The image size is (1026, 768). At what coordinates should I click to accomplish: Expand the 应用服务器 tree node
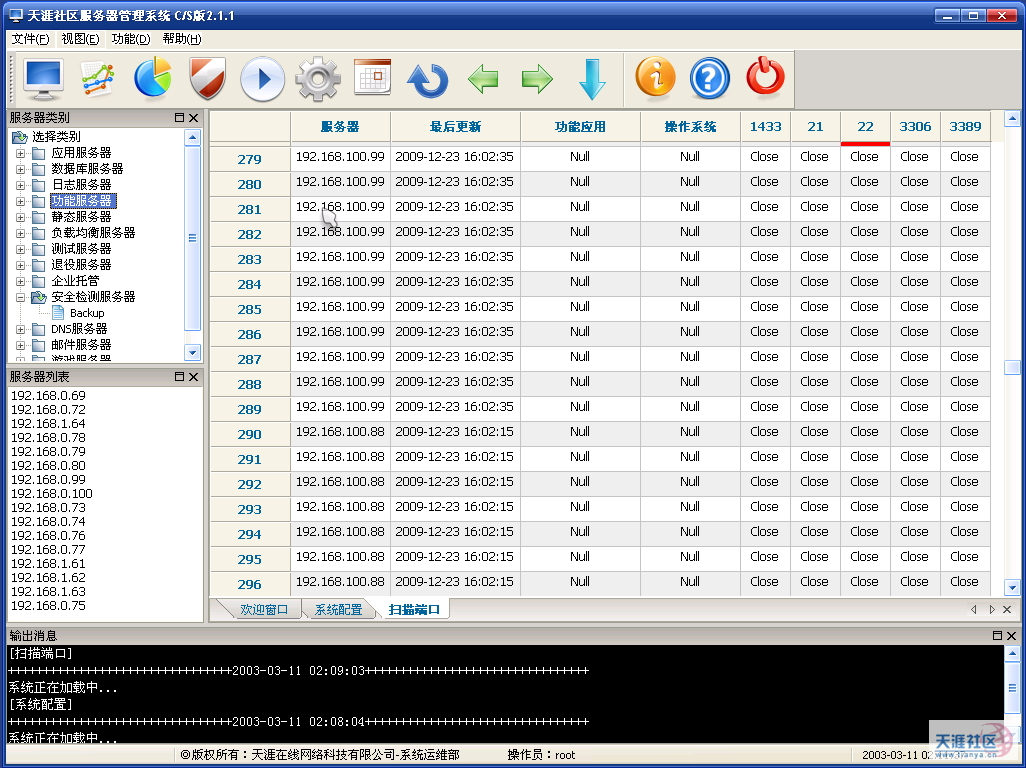pos(20,153)
